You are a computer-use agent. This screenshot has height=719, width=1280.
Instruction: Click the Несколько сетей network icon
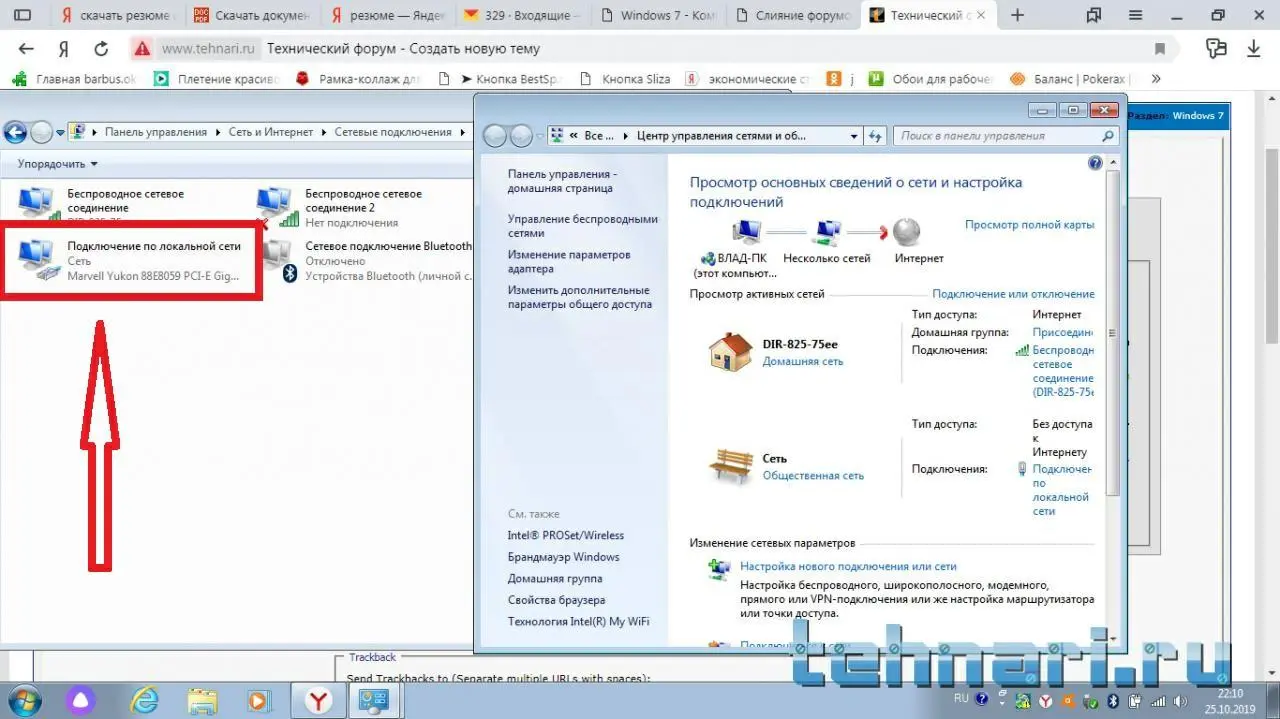point(827,233)
